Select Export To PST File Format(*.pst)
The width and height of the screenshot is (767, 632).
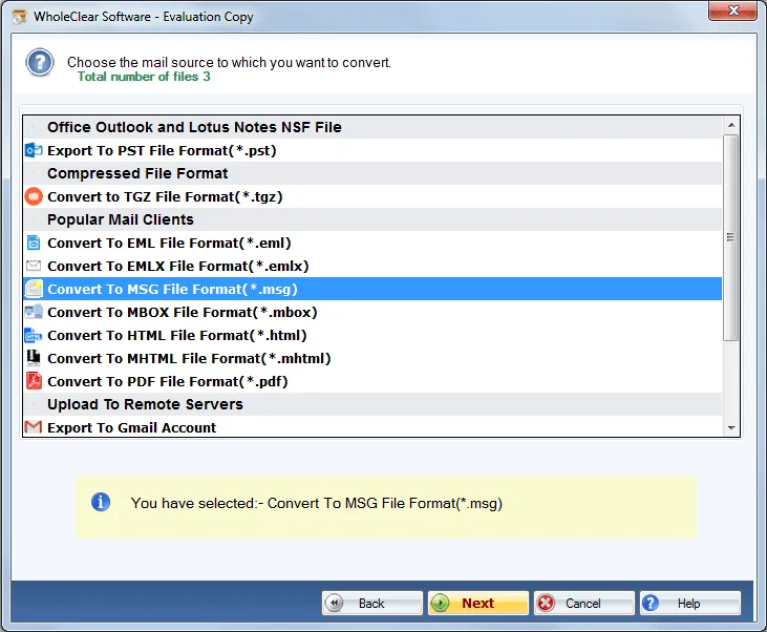point(372,151)
